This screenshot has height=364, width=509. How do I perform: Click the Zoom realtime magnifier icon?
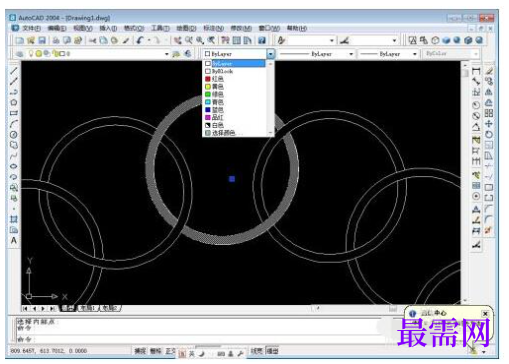point(189,40)
